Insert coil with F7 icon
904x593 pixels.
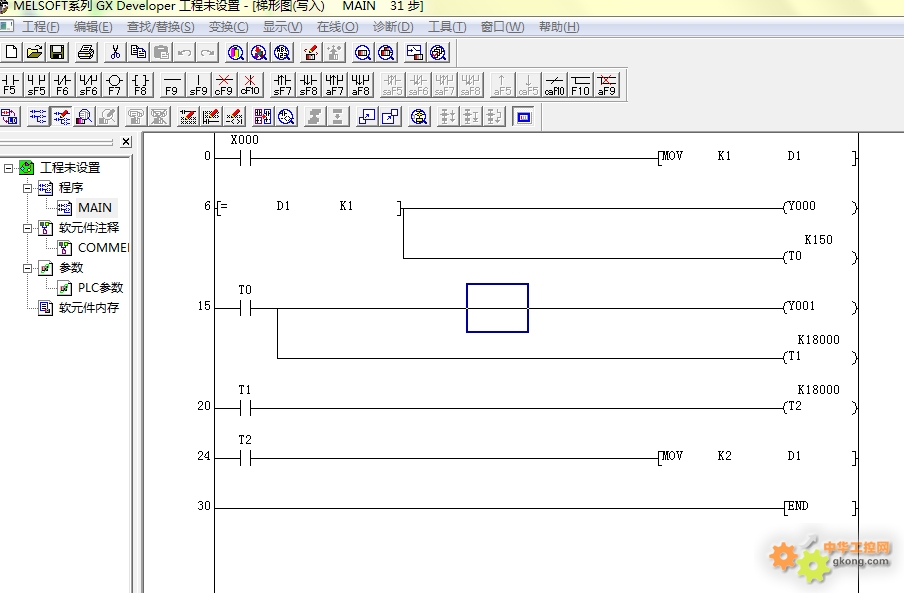pyautogui.click(x=114, y=85)
